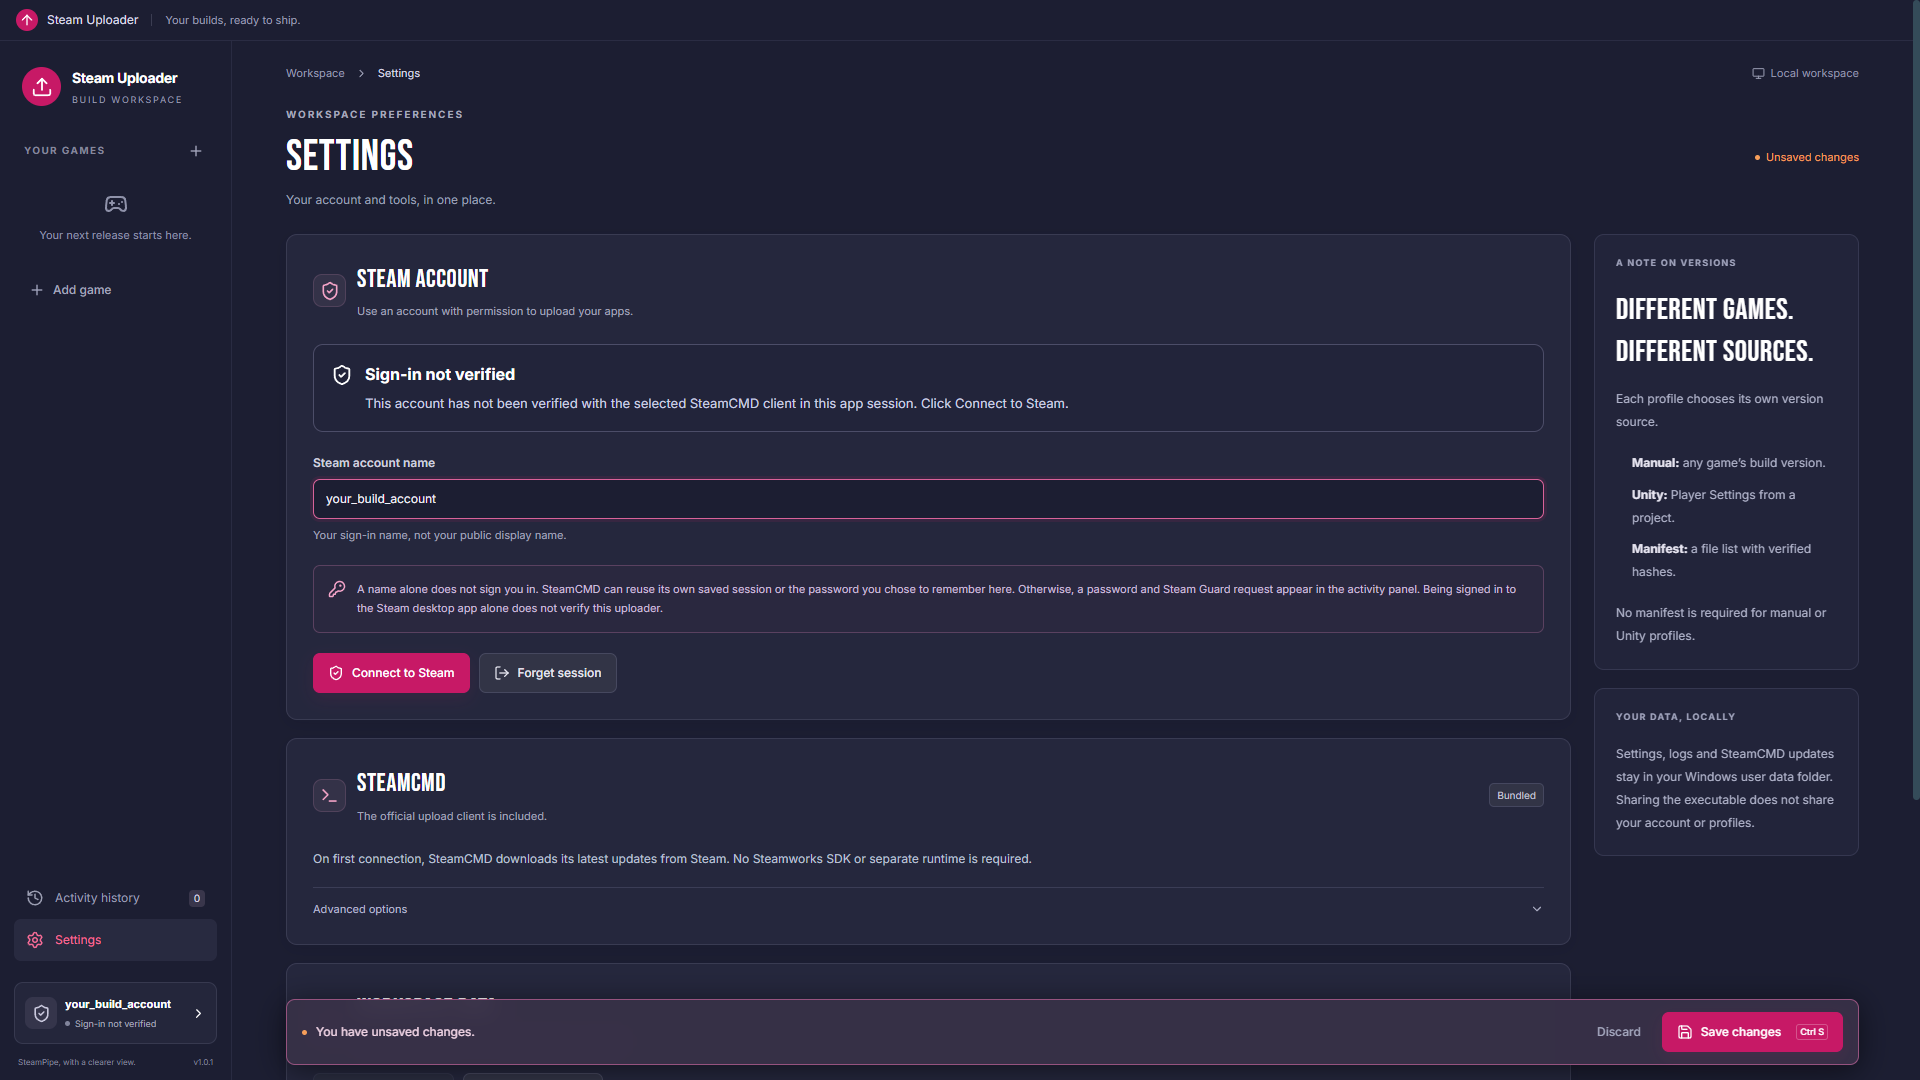Click the Advanced options chevron arrow
Screen dimensions: 1920x1080
pos(1537,909)
